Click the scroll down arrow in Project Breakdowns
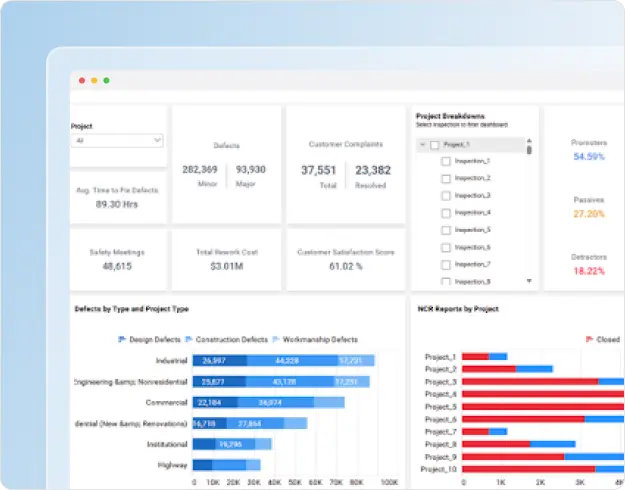 pyautogui.click(x=529, y=281)
